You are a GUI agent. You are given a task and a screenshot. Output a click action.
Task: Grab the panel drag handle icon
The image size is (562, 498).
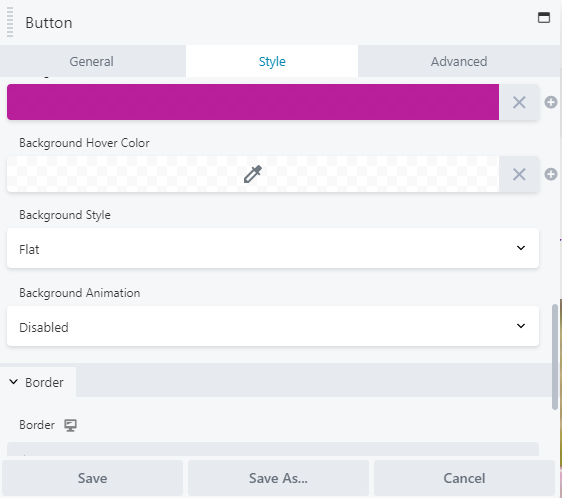[10, 22]
